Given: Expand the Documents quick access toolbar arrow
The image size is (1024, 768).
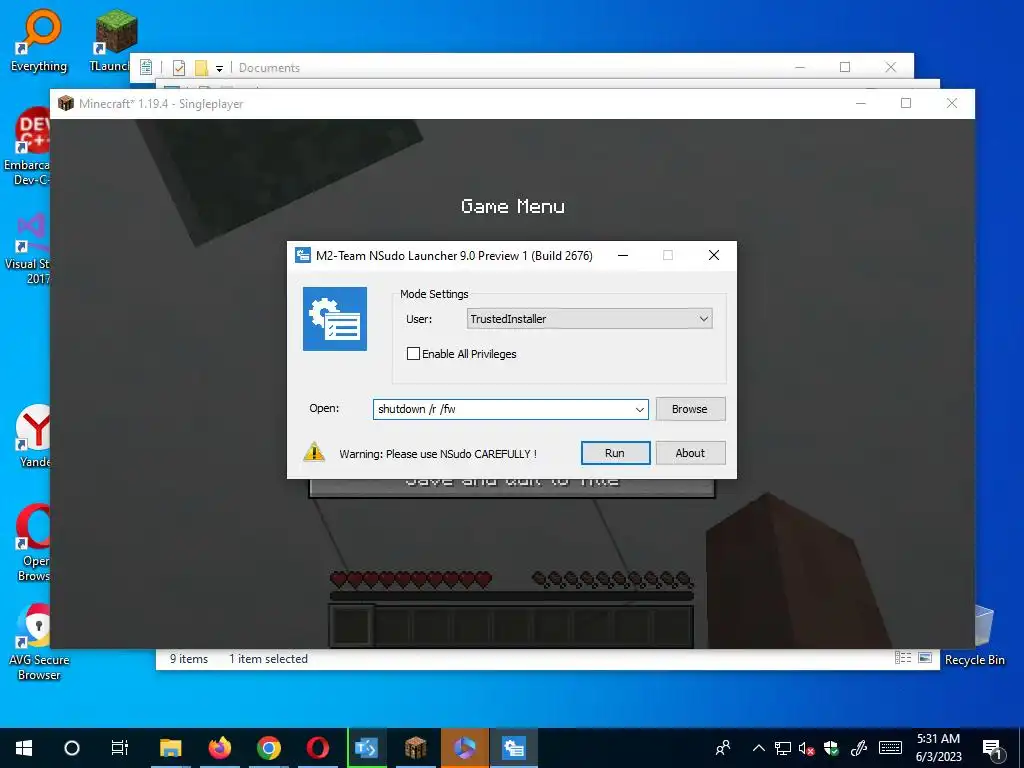Looking at the screenshot, I should (x=219, y=68).
